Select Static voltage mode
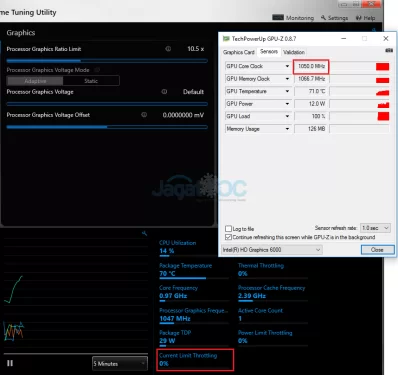 pyautogui.click(x=91, y=81)
